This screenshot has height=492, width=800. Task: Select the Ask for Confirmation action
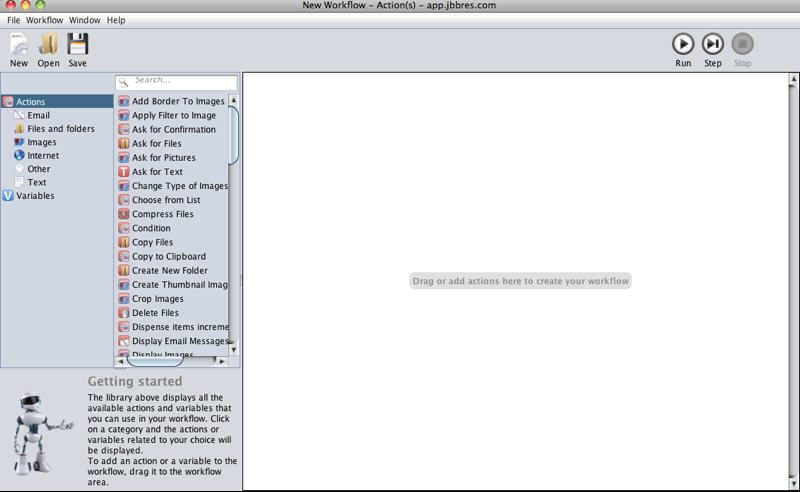172,130
